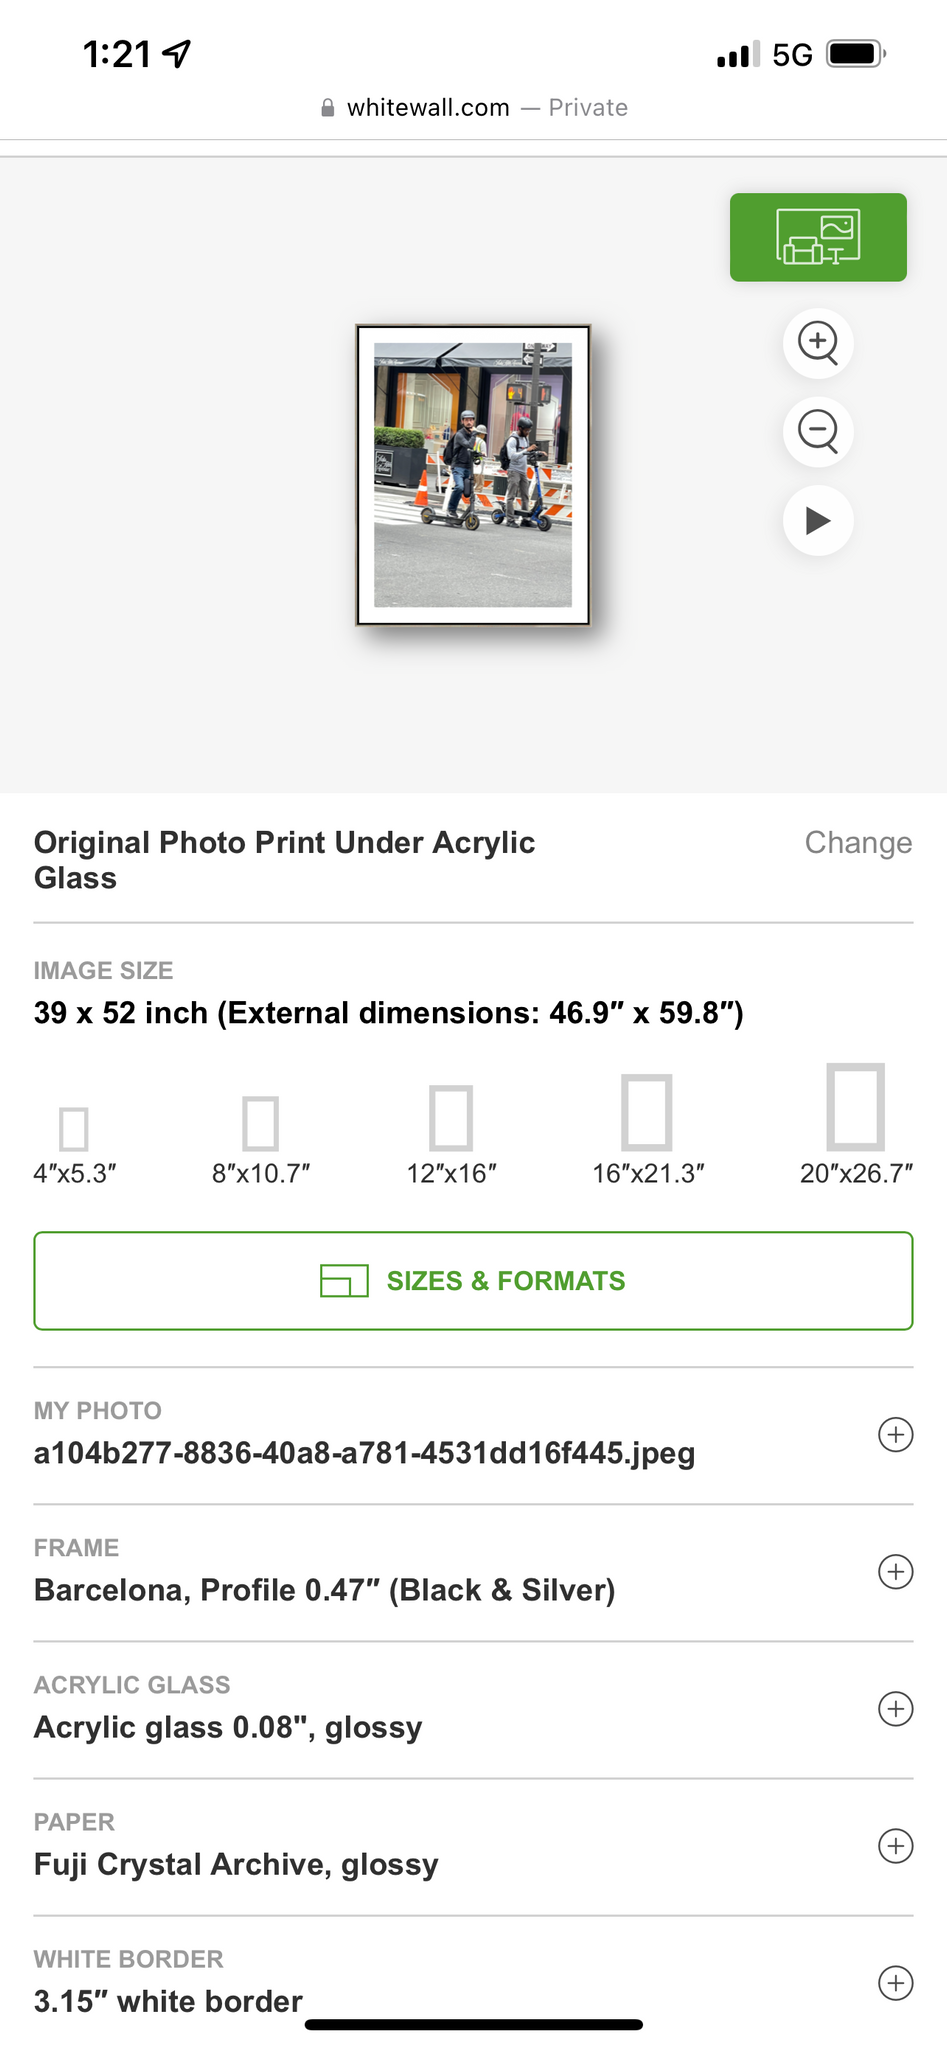Tap the Barcelona frame profile text
Screen dimensions: 947x2048
click(x=324, y=1590)
